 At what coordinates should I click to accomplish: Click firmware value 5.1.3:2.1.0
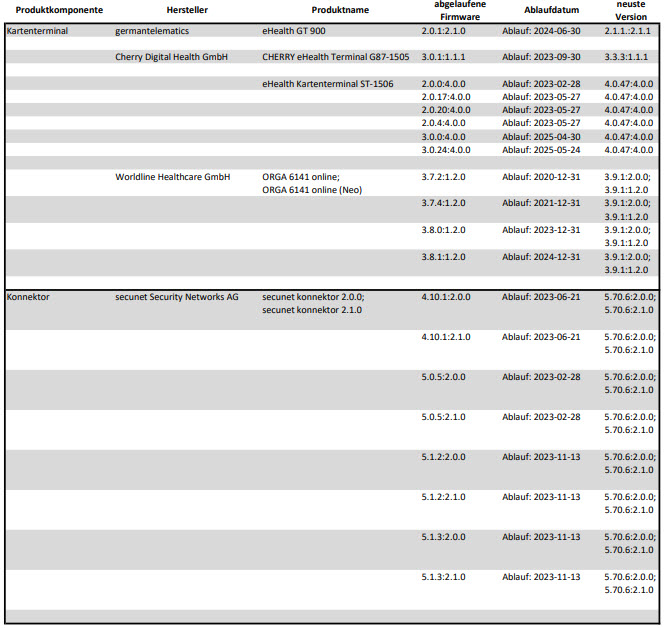(443, 577)
